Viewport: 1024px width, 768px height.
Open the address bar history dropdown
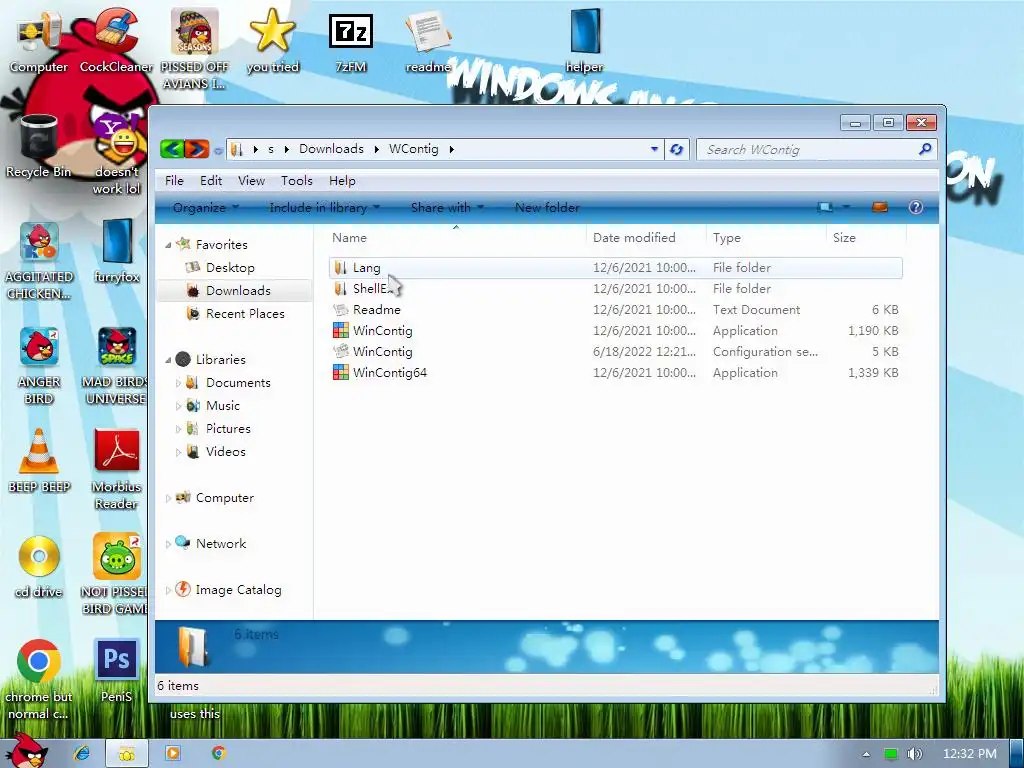click(x=654, y=150)
